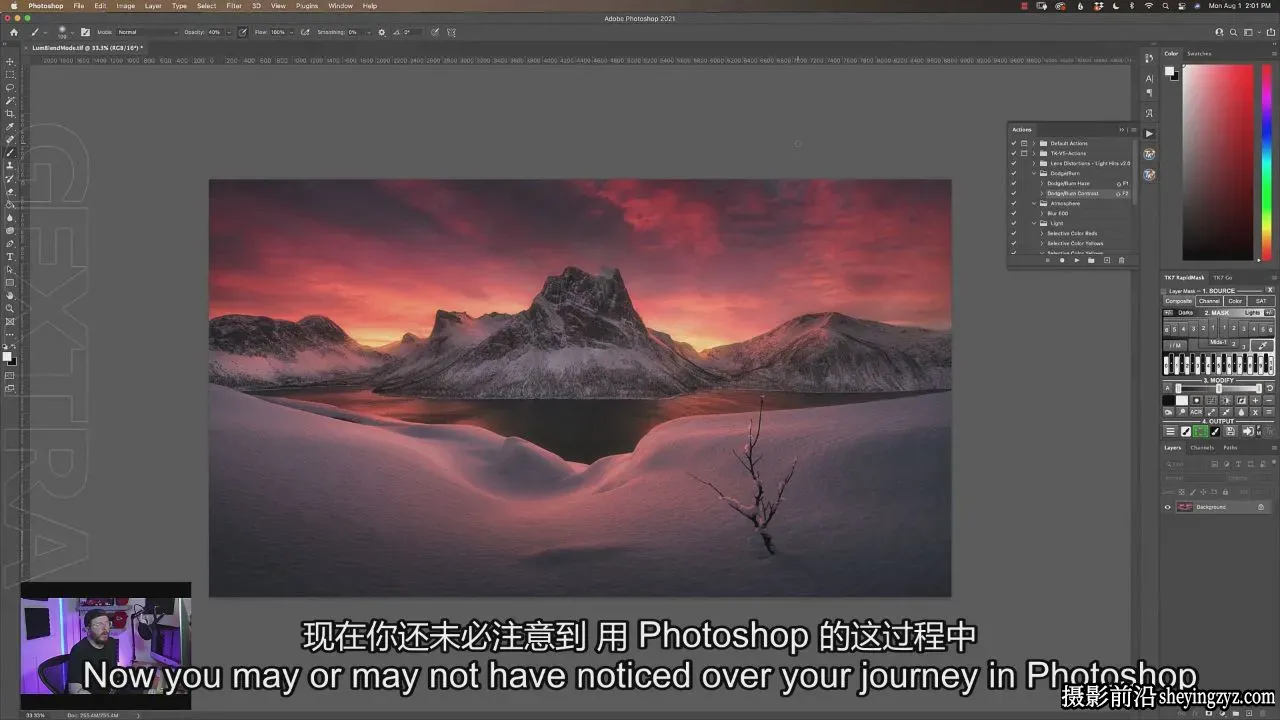Select the Eyedropper tool
This screenshot has width=1280, height=720.
[10, 127]
